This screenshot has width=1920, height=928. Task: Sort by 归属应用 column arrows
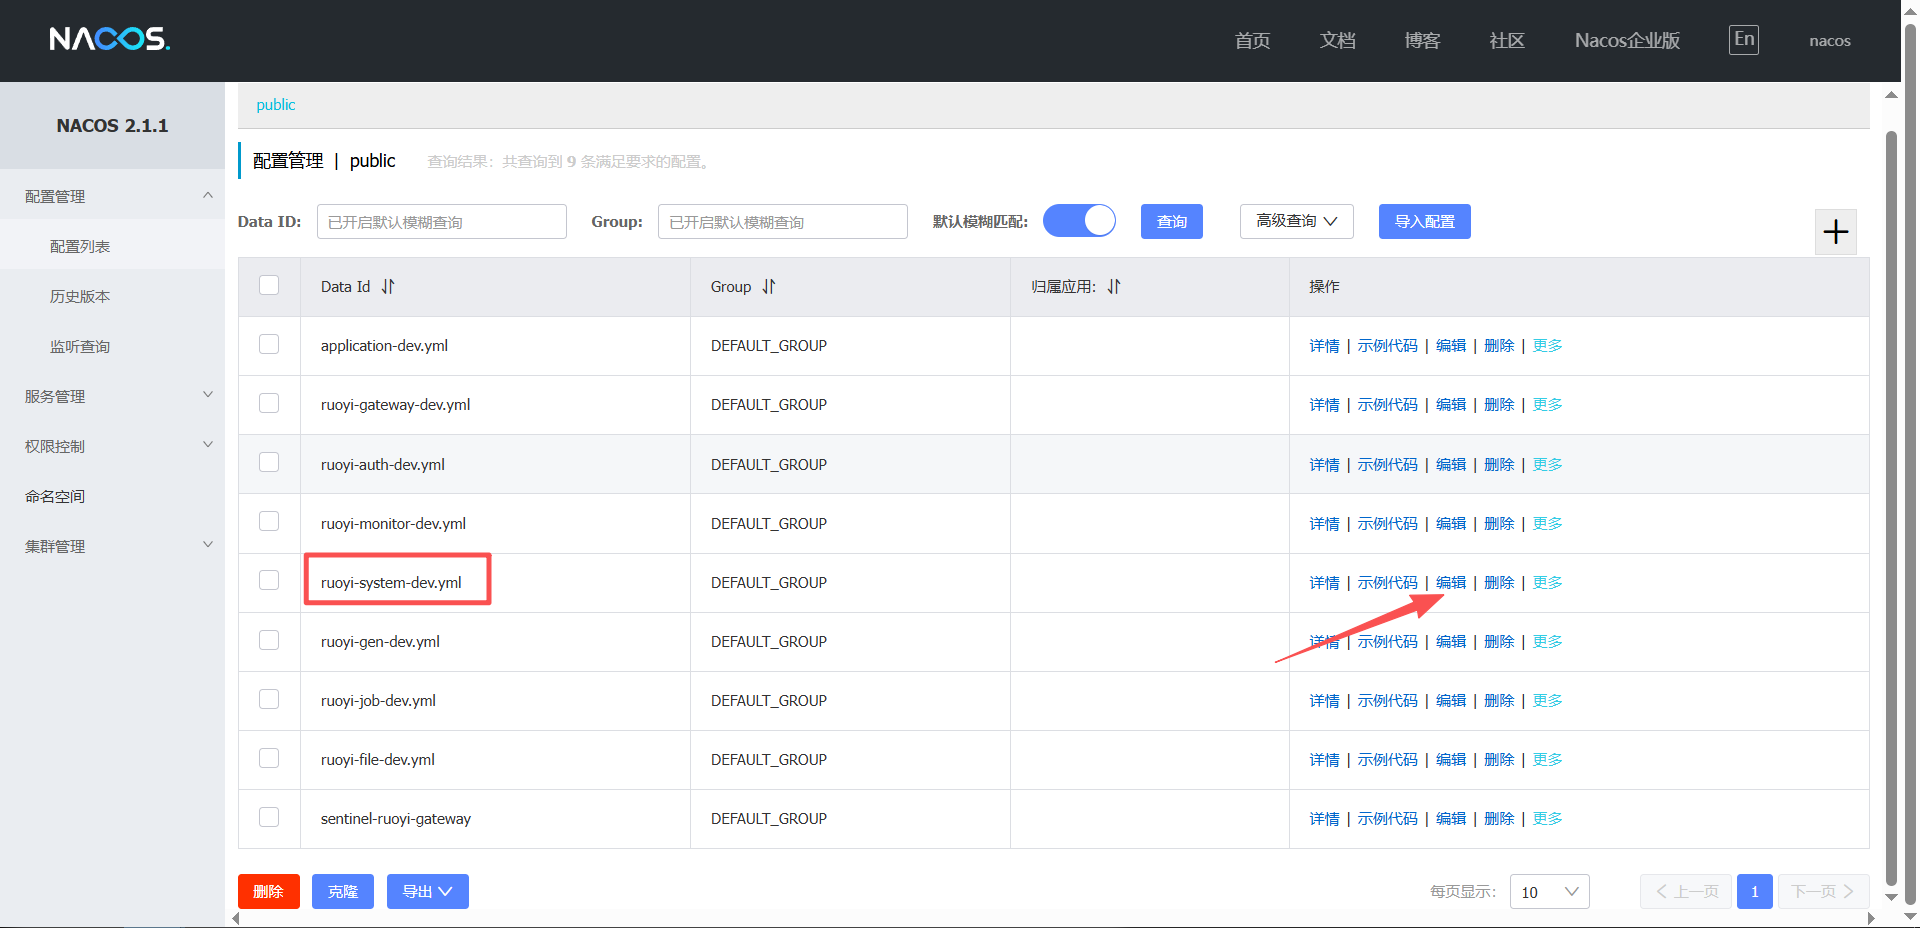pyautogui.click(x=1114, y=287)
